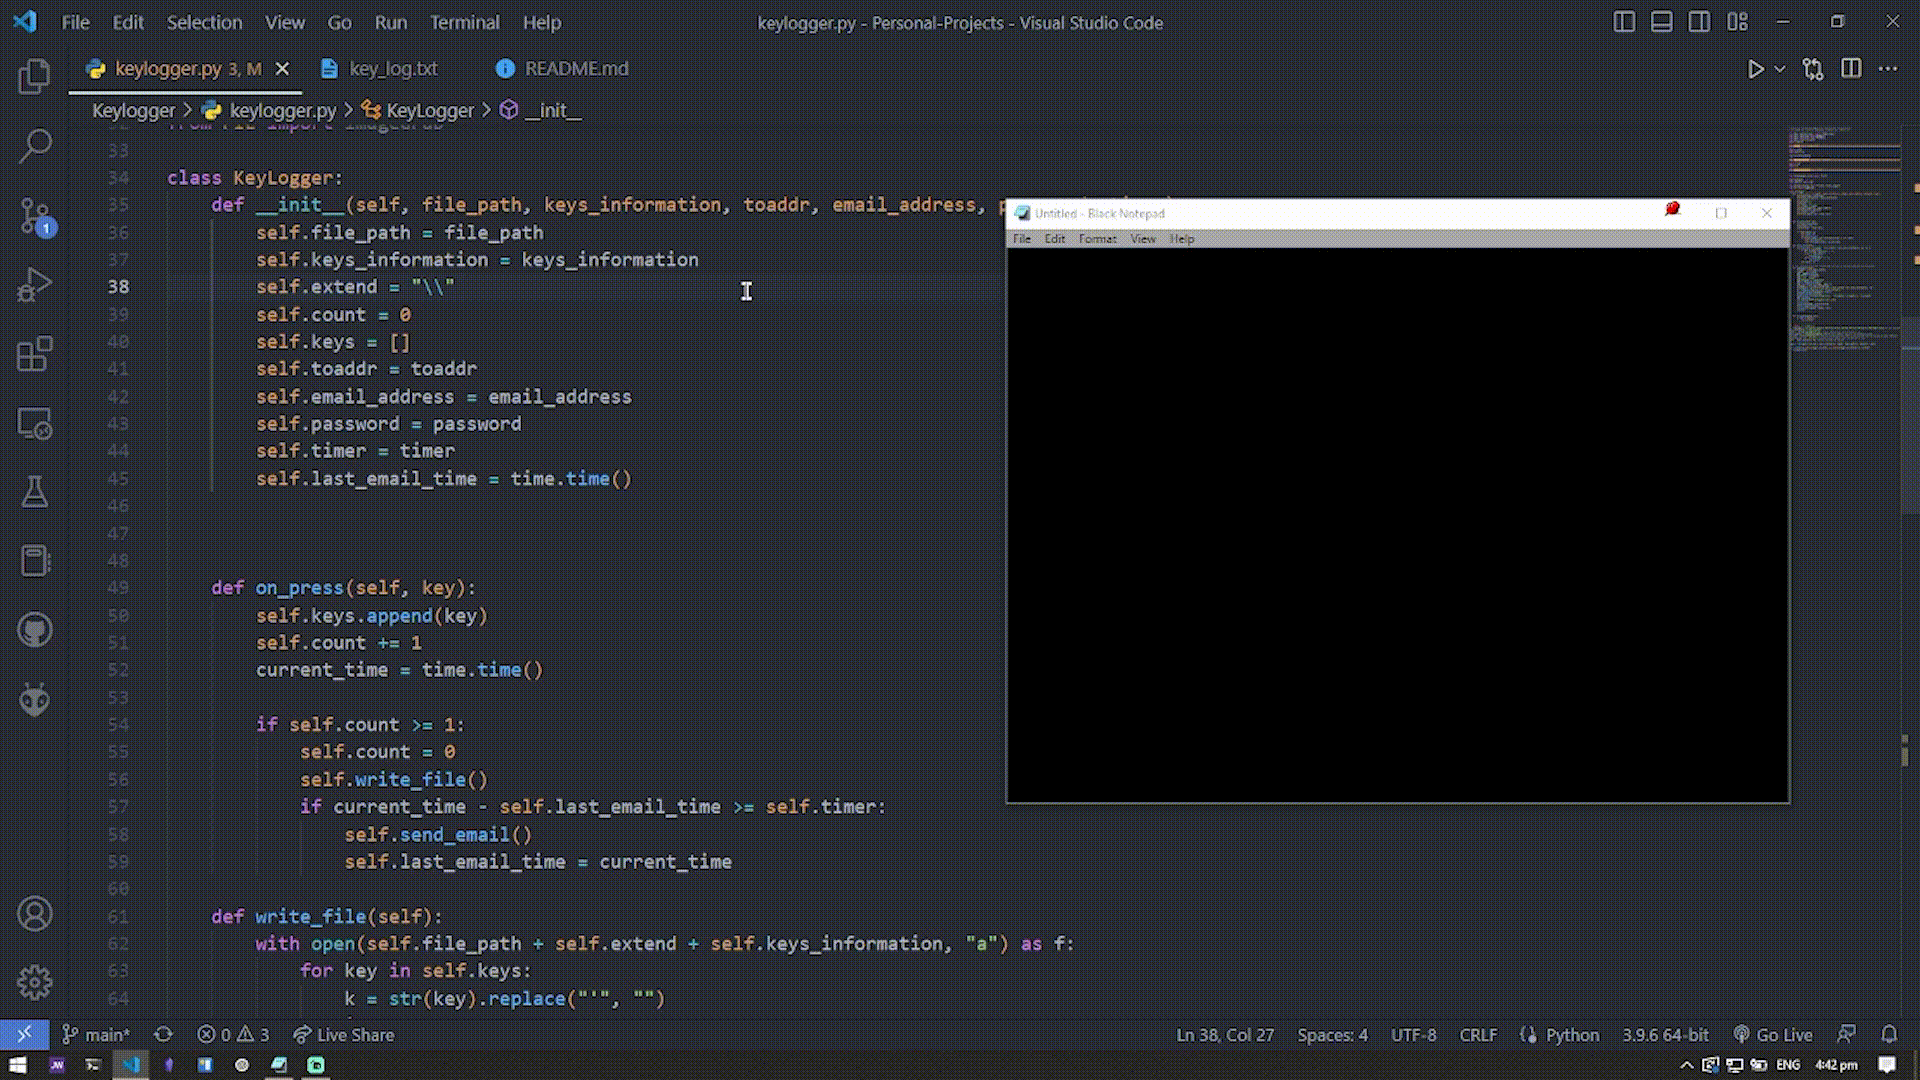Toggle the bottom panel layout button
Image resolution: width=1920 pixels, height=1080 pixels.
coord(1661,22)
